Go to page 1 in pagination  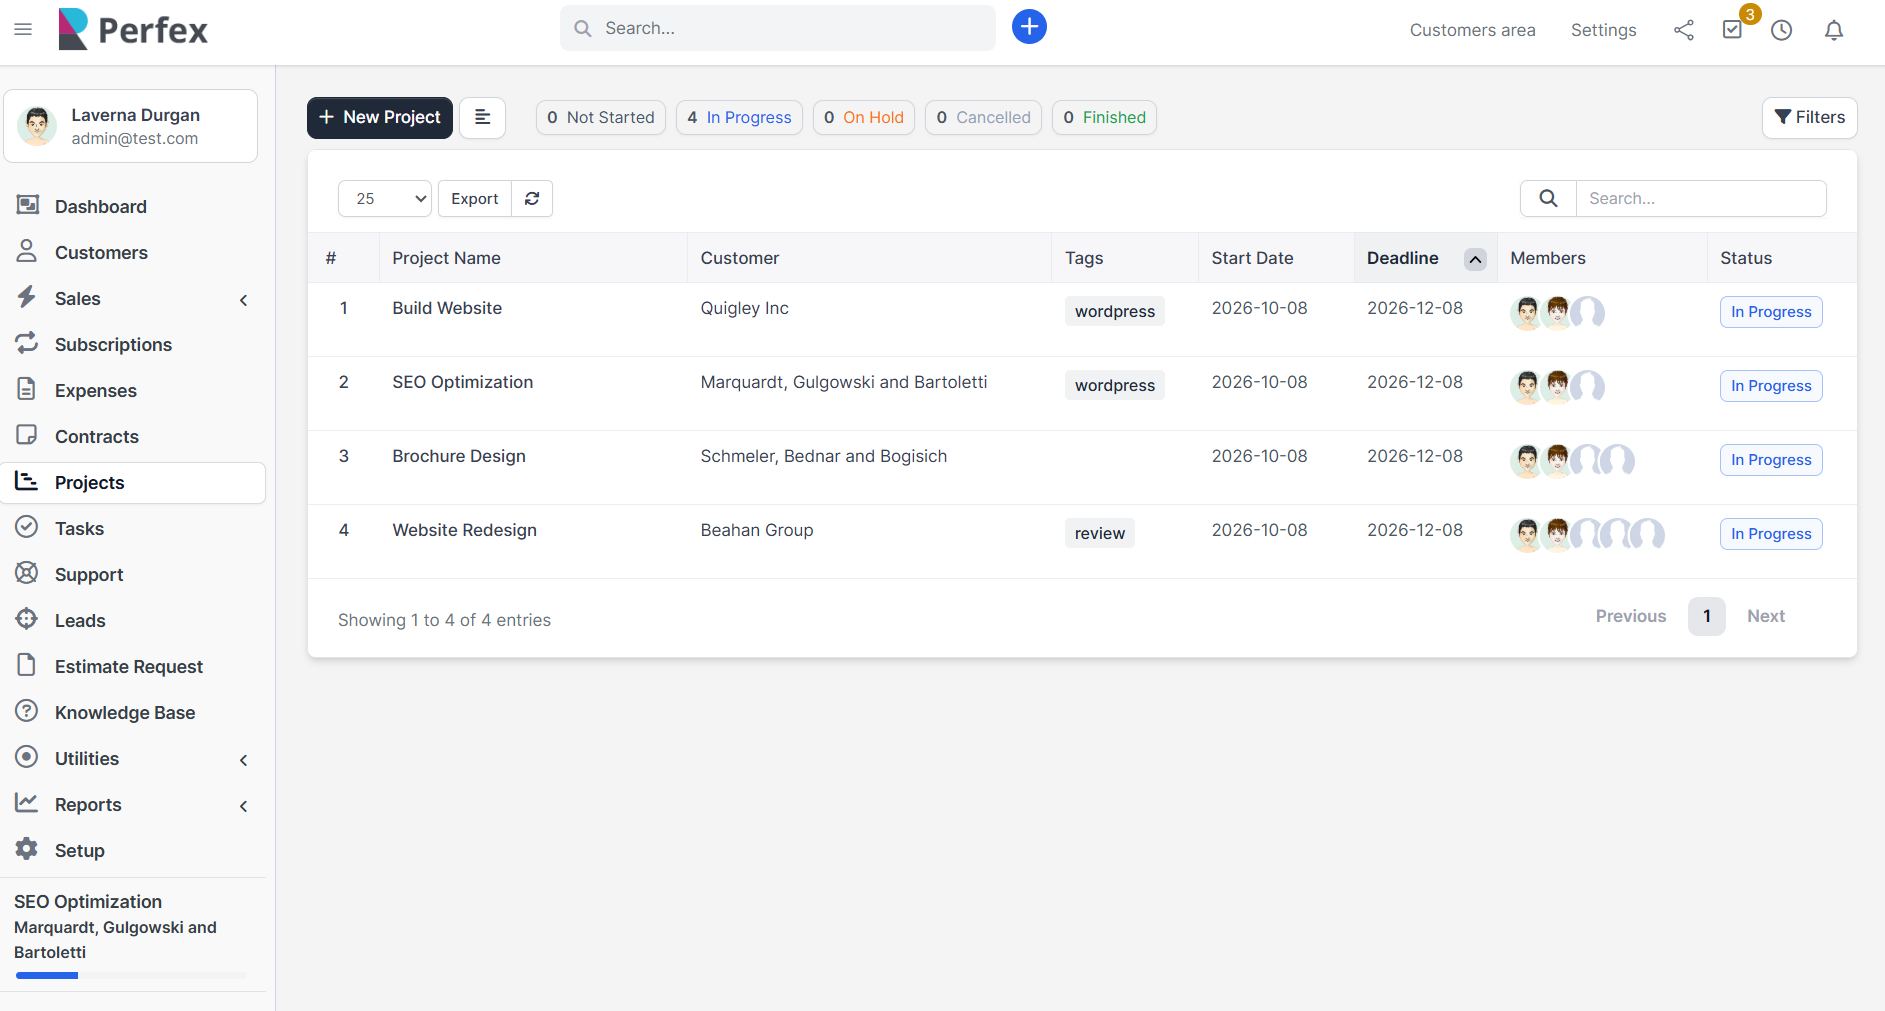coord(1707,616)
